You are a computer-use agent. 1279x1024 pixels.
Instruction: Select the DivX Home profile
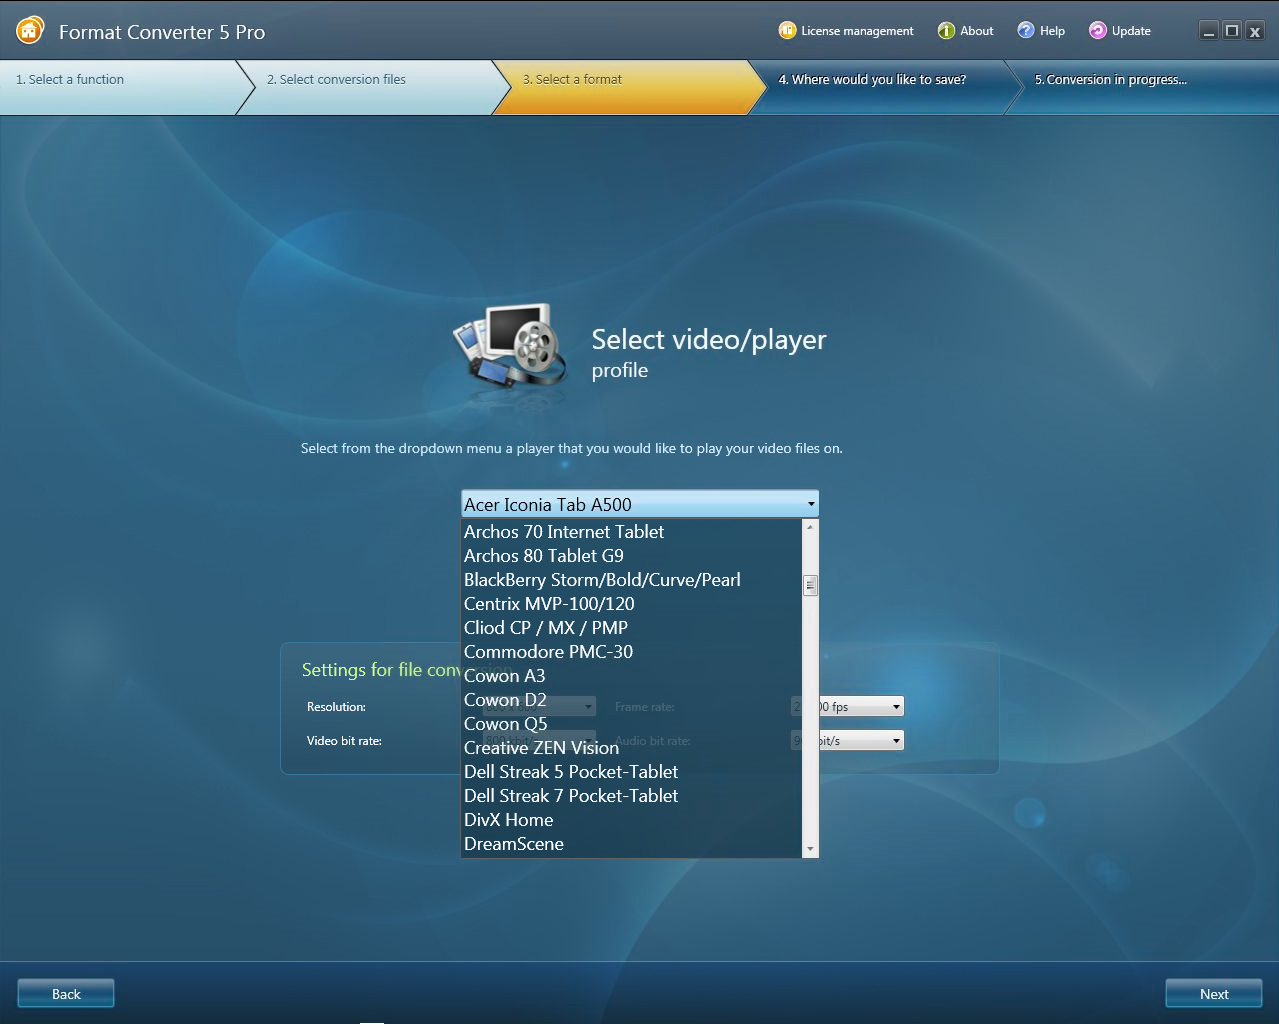[508, 820]
